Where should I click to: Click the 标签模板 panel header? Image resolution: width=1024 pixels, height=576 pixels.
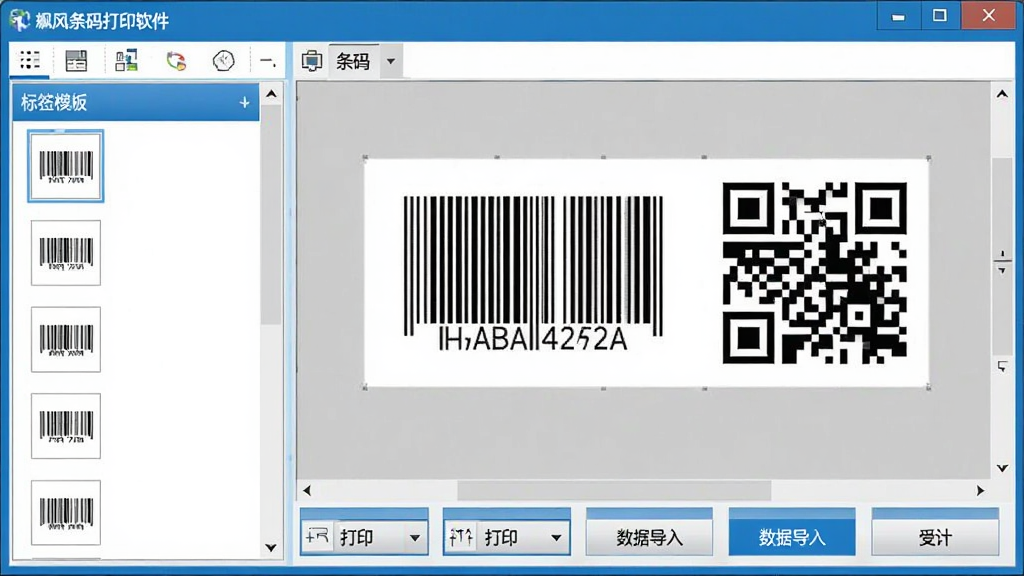(136, 103)
